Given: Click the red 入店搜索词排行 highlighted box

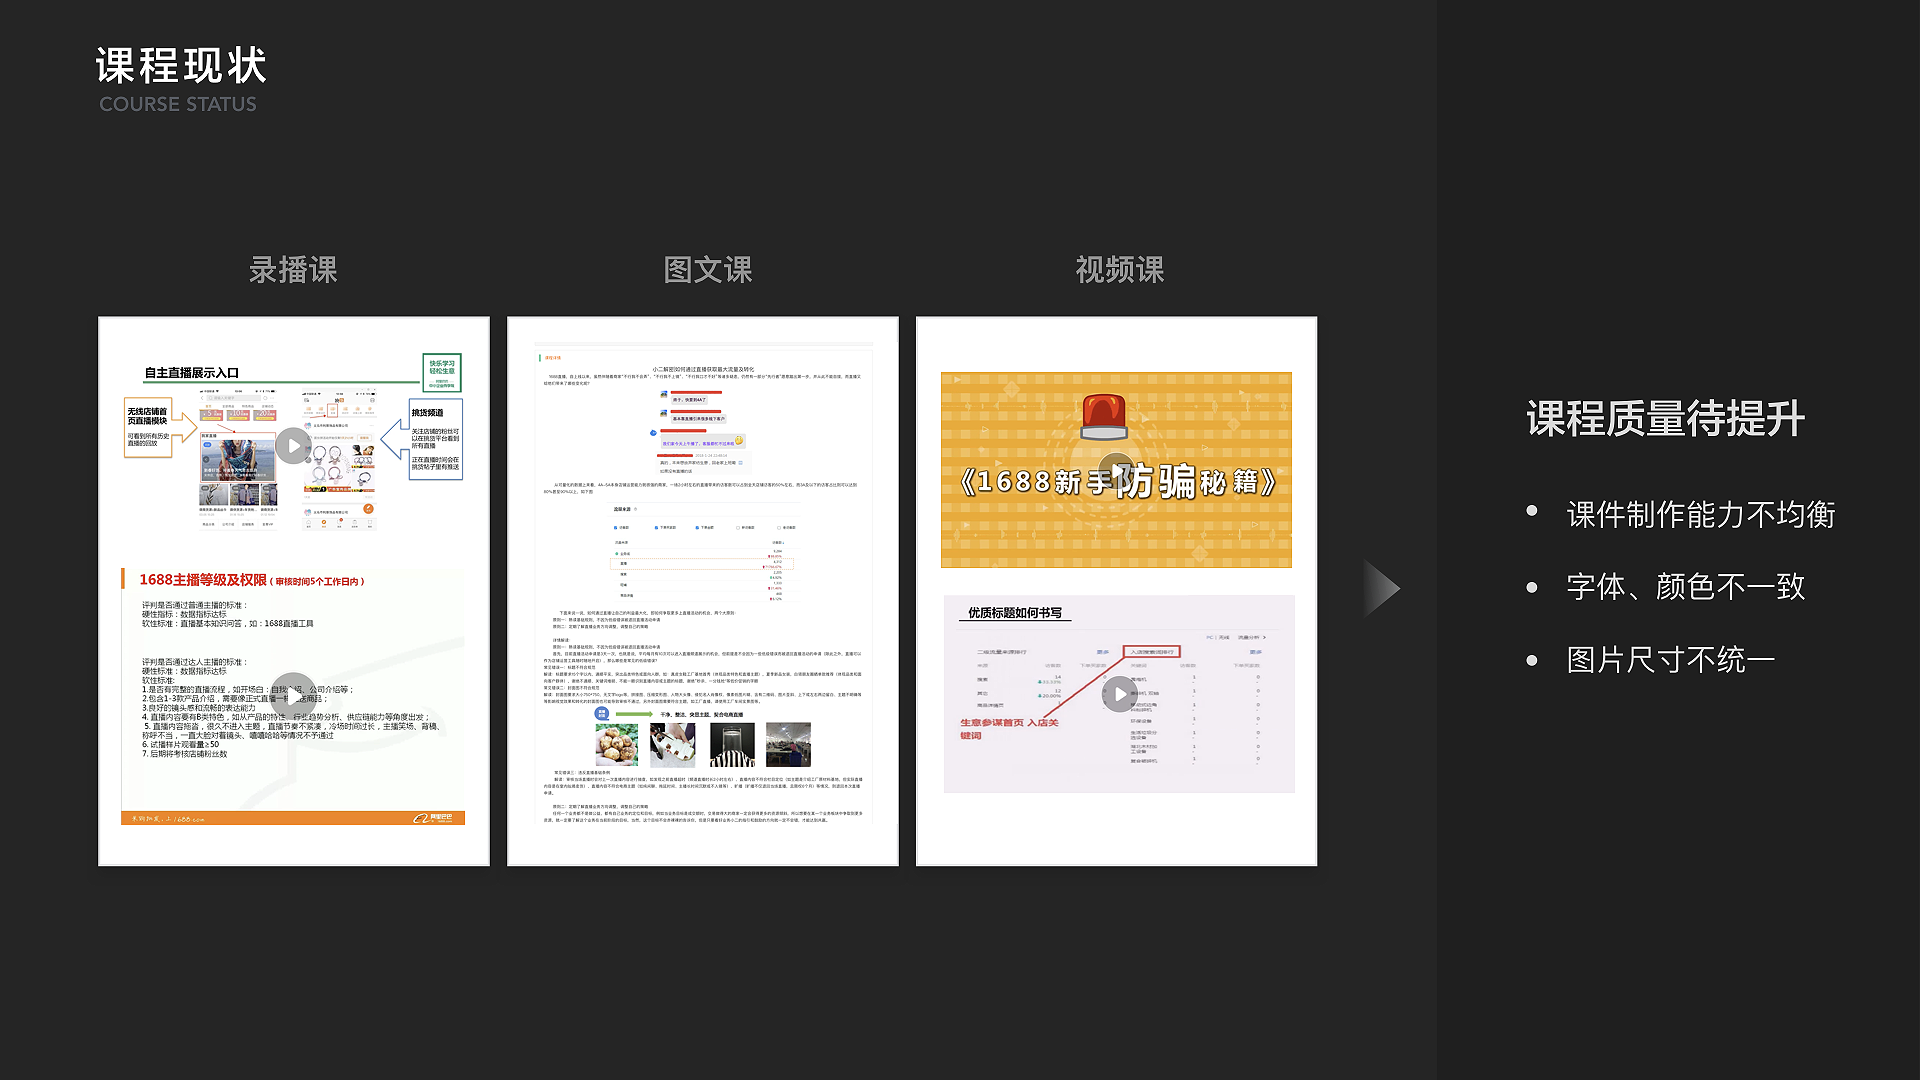Looking at the screenshot, I should (x=1152, y=652).
